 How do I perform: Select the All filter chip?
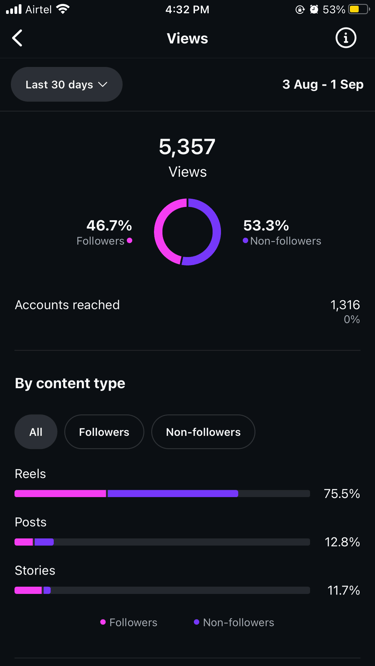[36, 432]
